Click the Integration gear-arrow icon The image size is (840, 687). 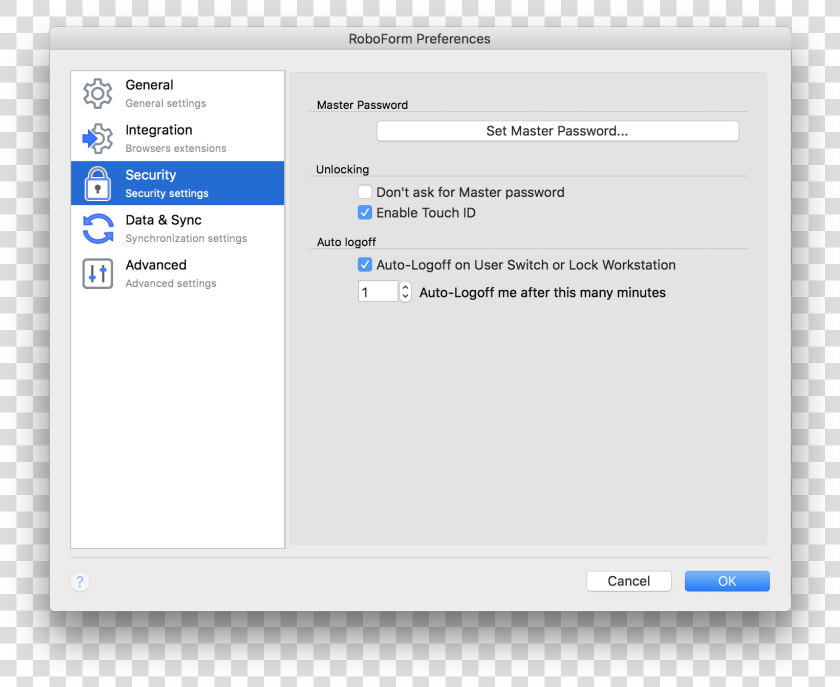pyautogui.click(x=98, y=139)
